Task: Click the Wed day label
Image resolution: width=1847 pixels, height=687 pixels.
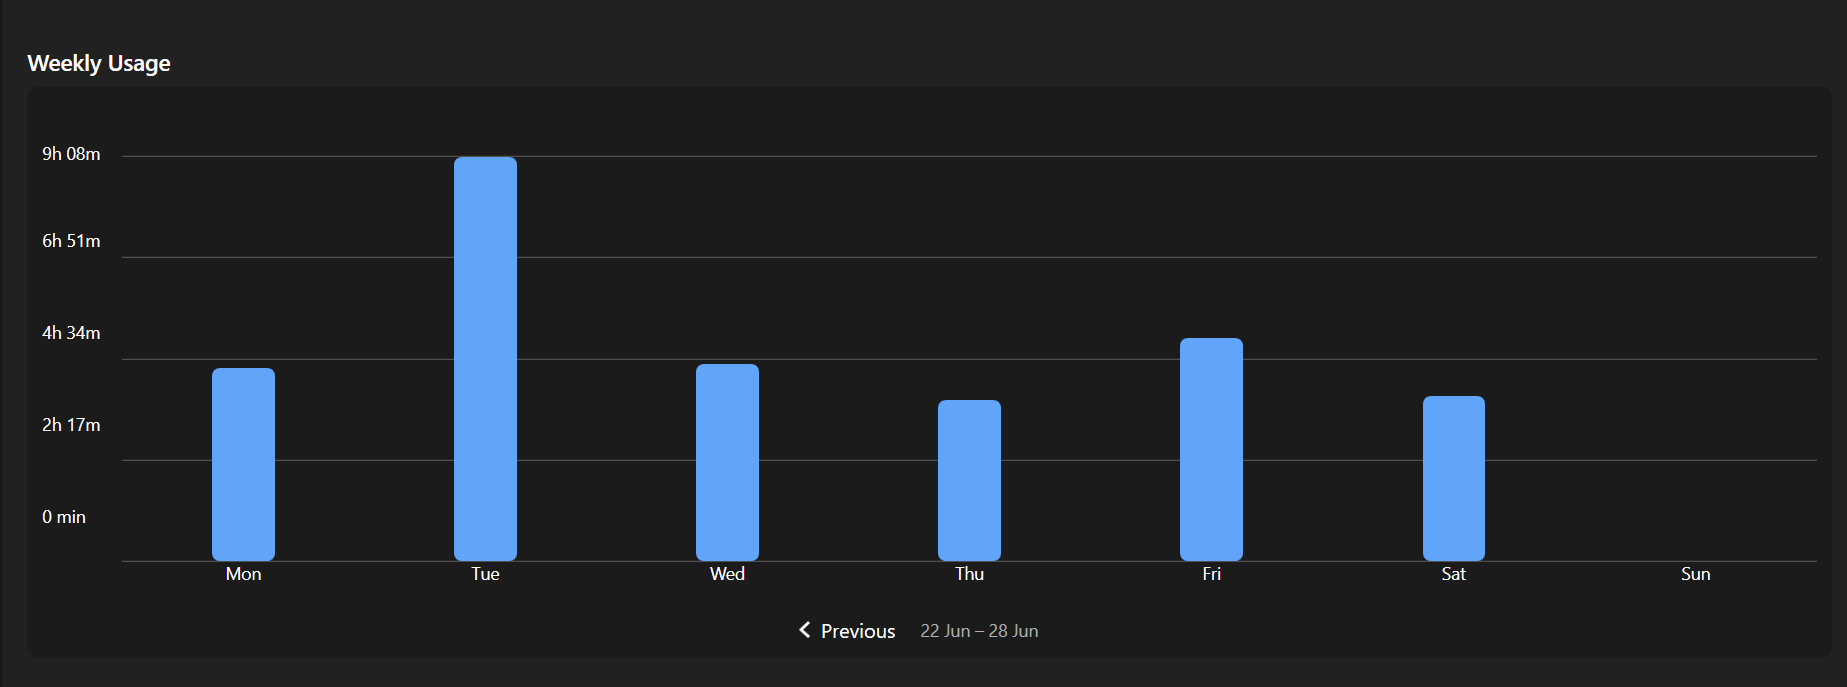Action: tap(727, 574)
